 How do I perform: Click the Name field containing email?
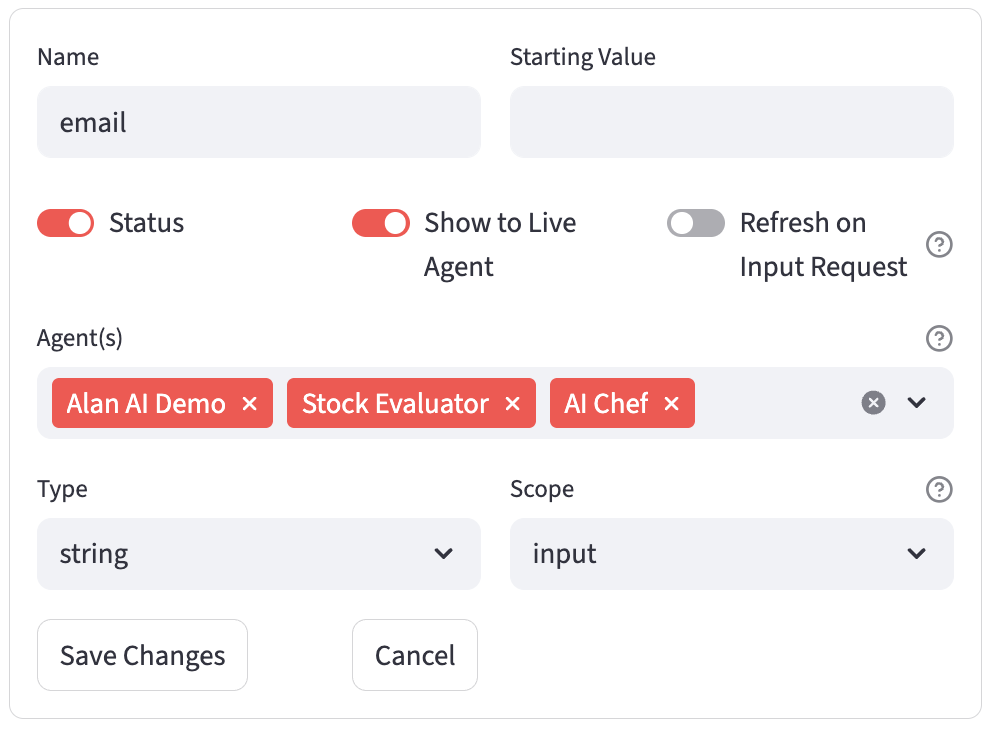258,122
